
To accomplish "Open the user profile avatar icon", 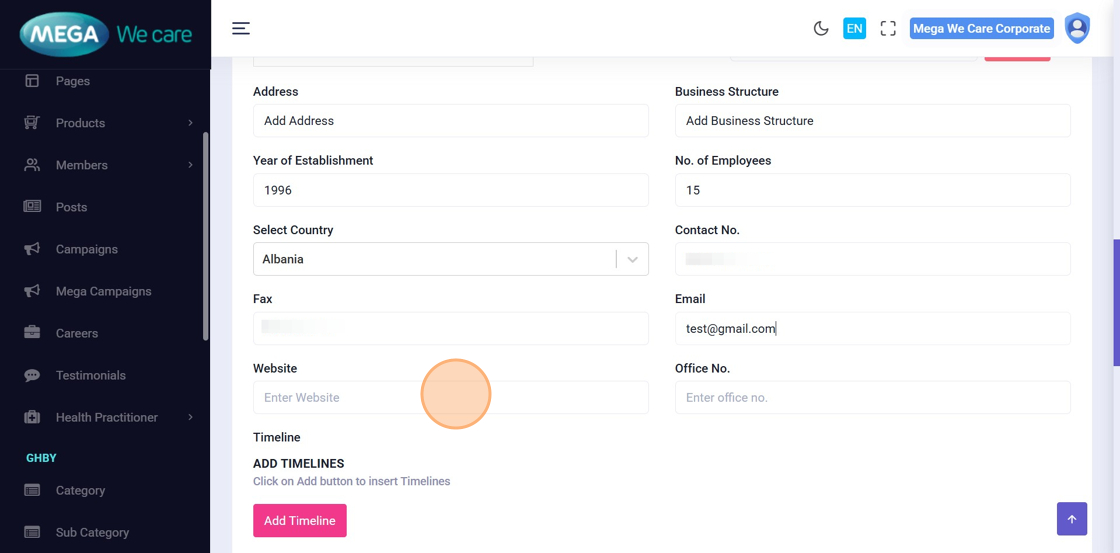I will pos(1077,29).
